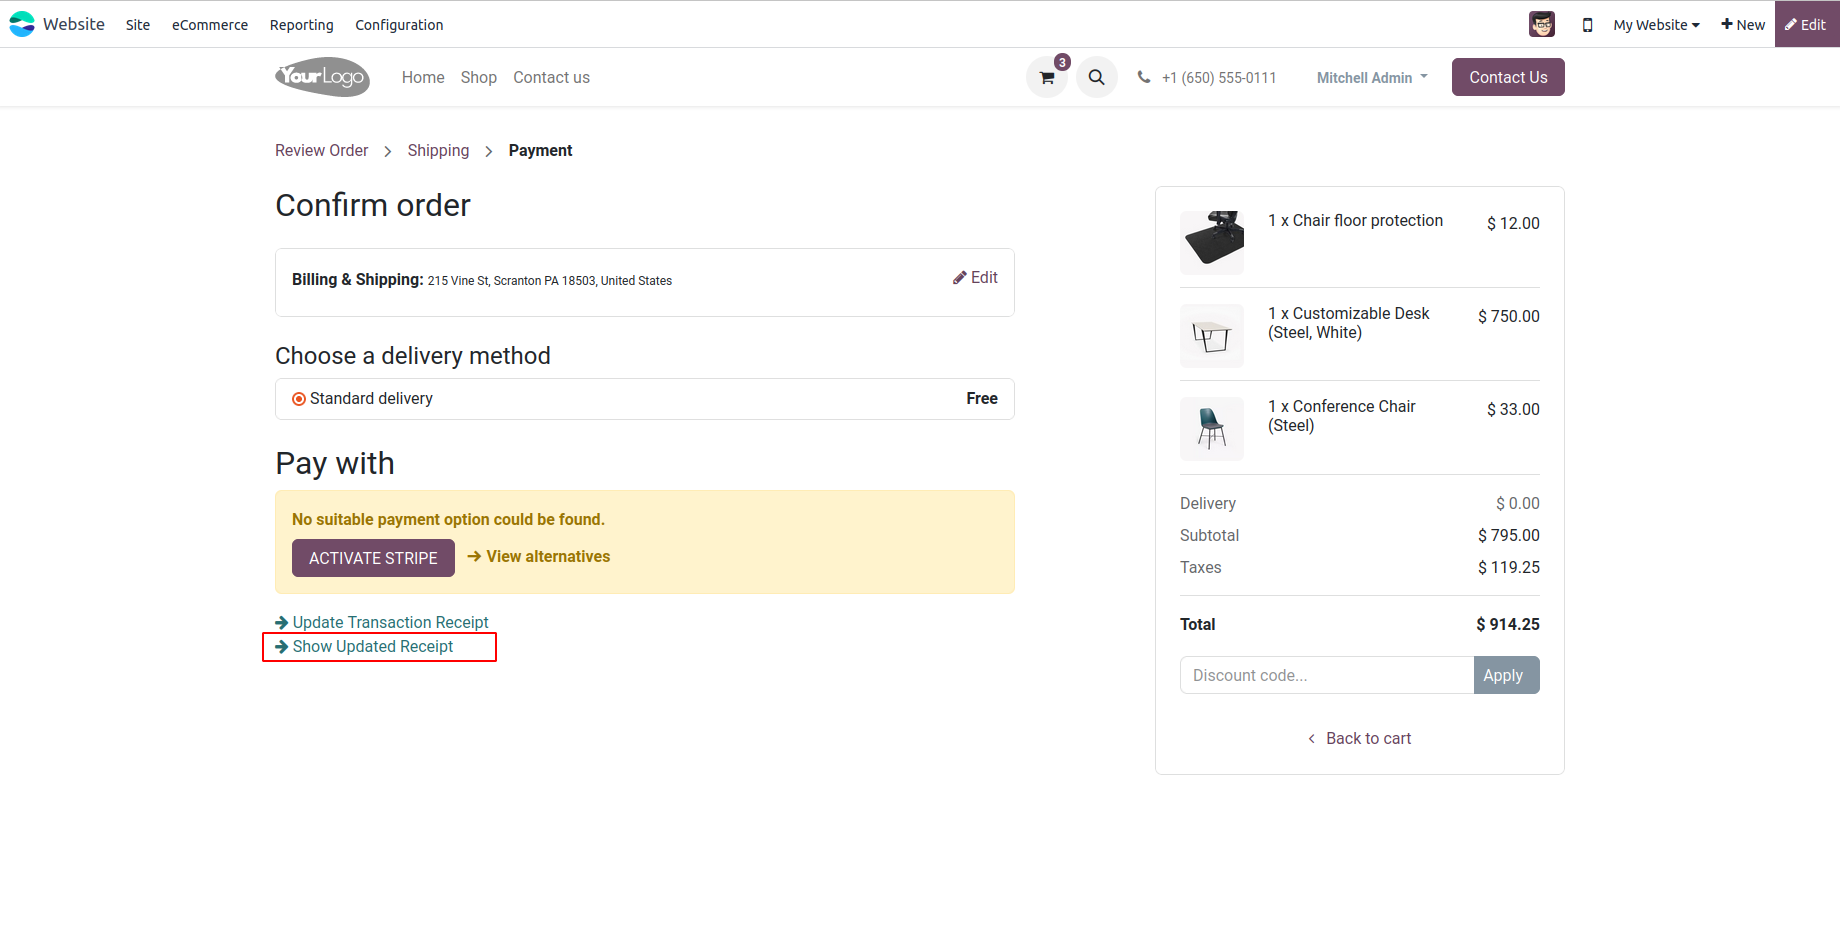Screen dimensions: 1840x940
Task: Focus the Discount code input field
Action: tap(1326, 675)
